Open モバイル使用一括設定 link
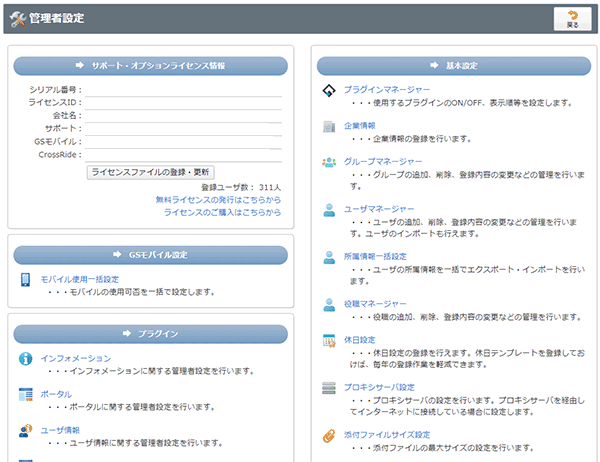Image resolution: width=600 pixels, height=462 pixels. point(80,279)
